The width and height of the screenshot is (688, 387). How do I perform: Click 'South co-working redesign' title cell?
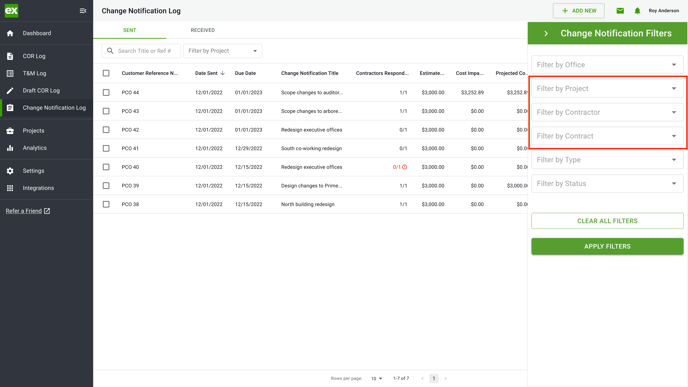click(x=311, y=148)
